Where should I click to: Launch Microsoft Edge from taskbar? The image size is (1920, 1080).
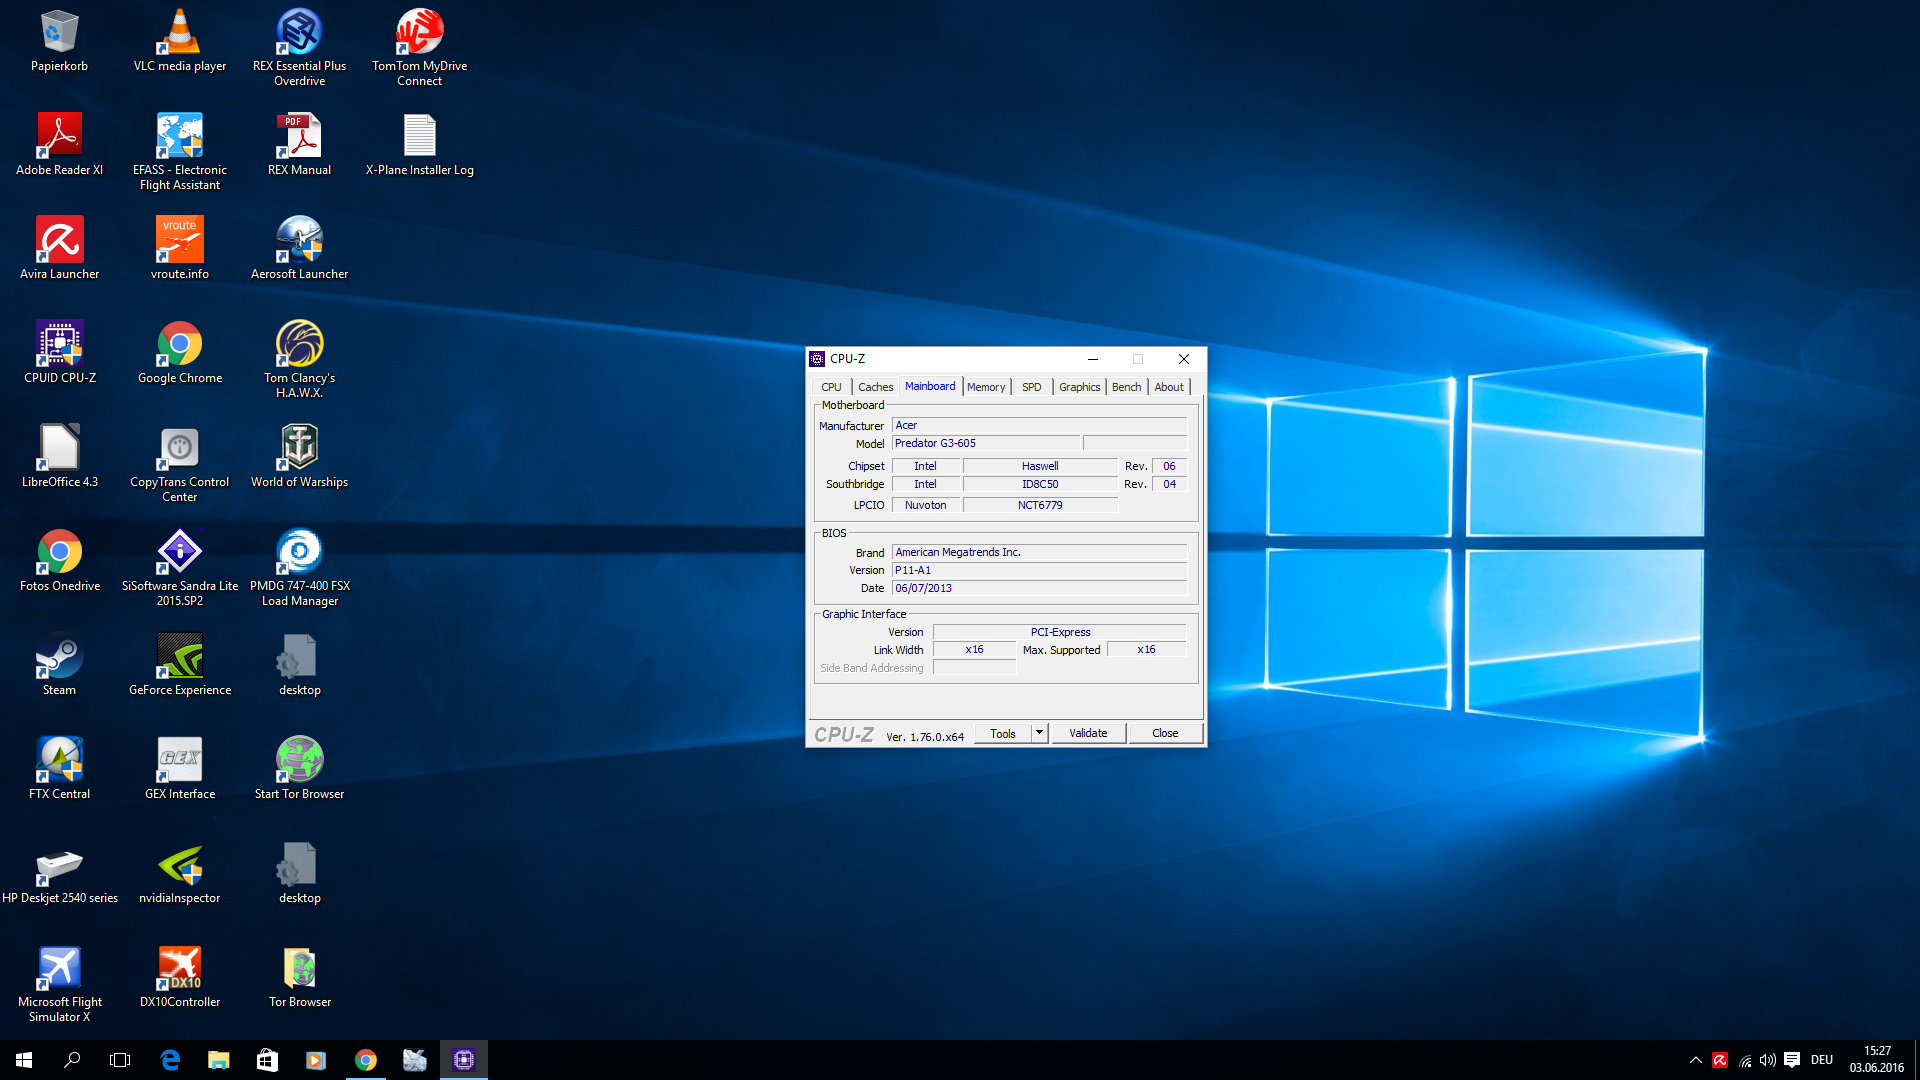click(x=170, y=1060)
